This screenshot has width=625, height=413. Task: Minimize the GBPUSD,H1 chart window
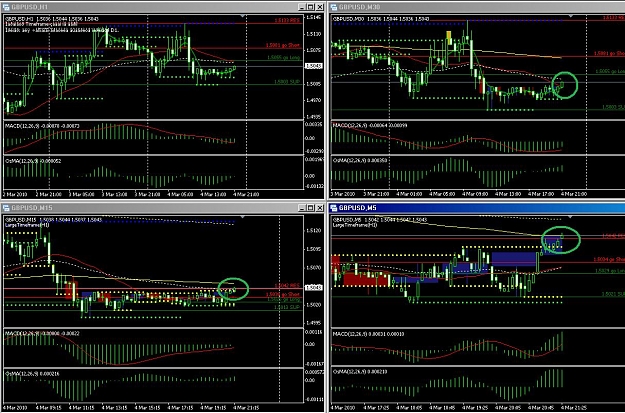(x=302, y=7)
